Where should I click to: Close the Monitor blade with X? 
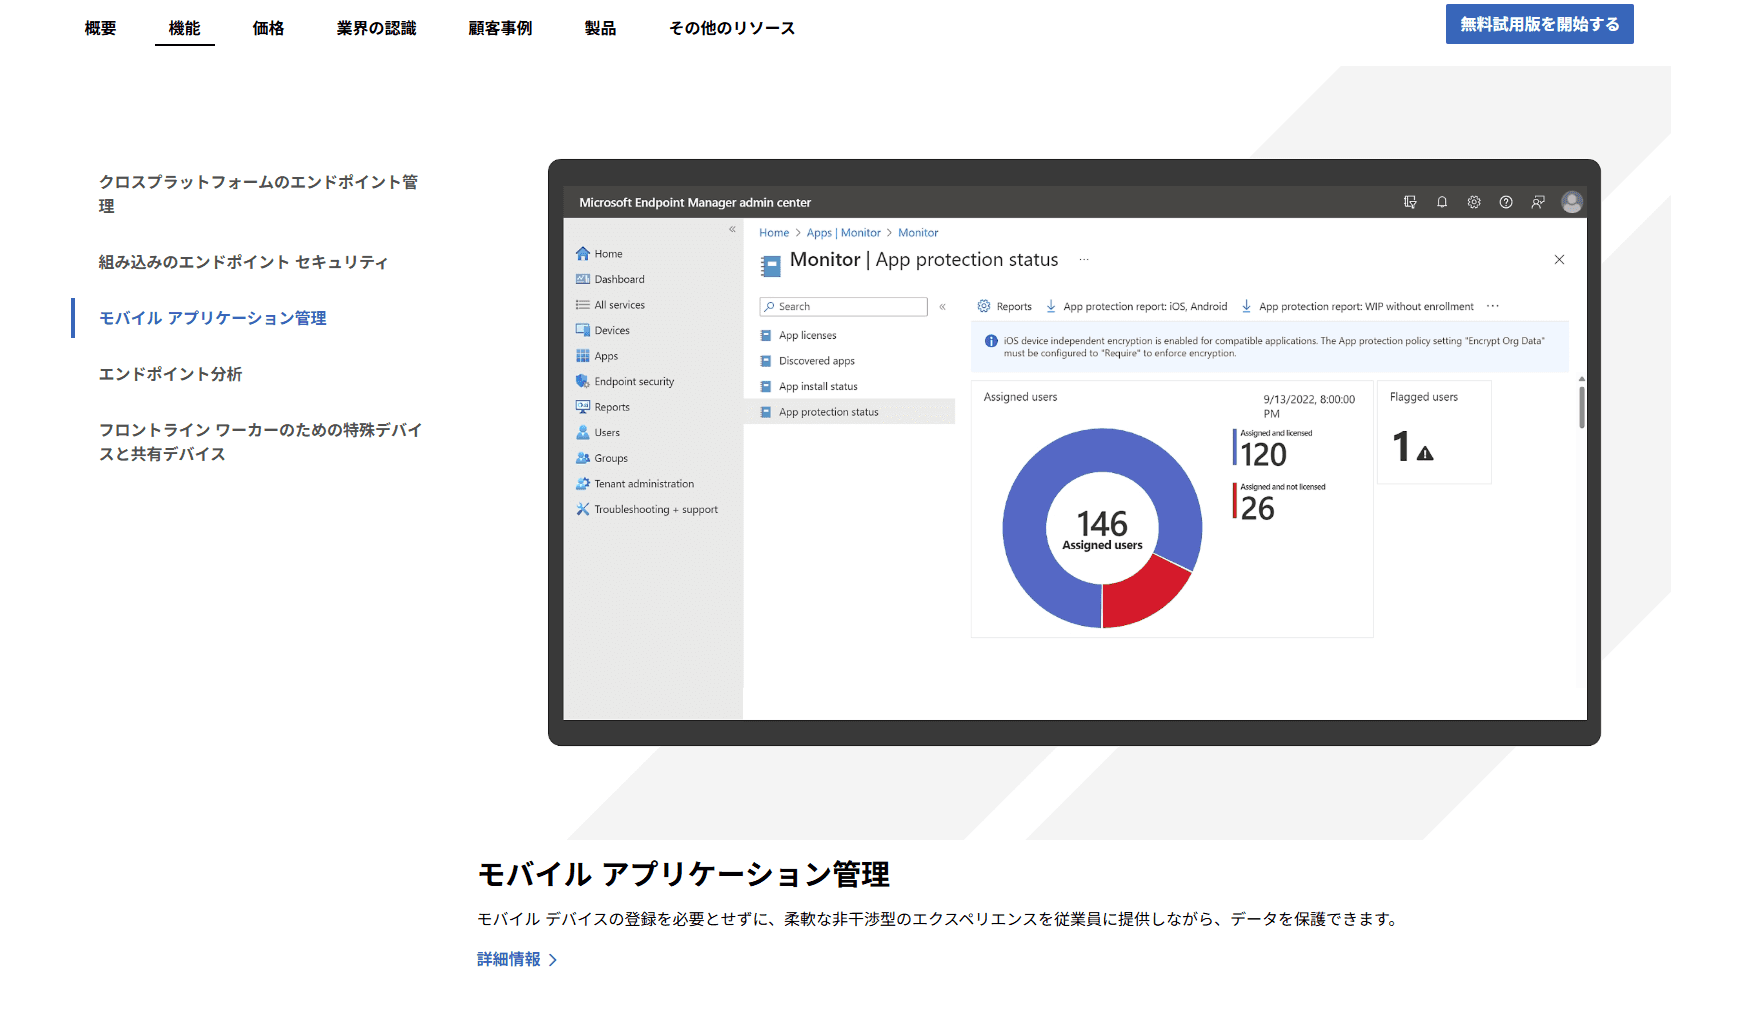pyautogui.click(x=1559, y=260)
